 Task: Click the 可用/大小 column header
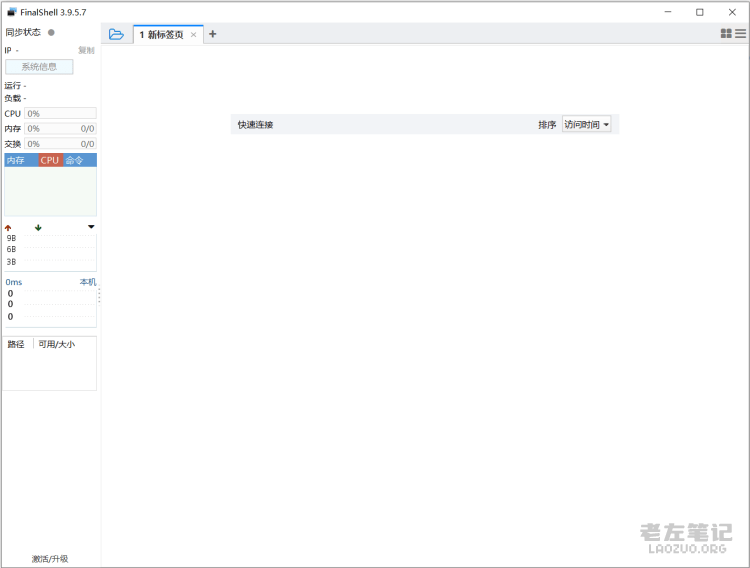[56, 344]
